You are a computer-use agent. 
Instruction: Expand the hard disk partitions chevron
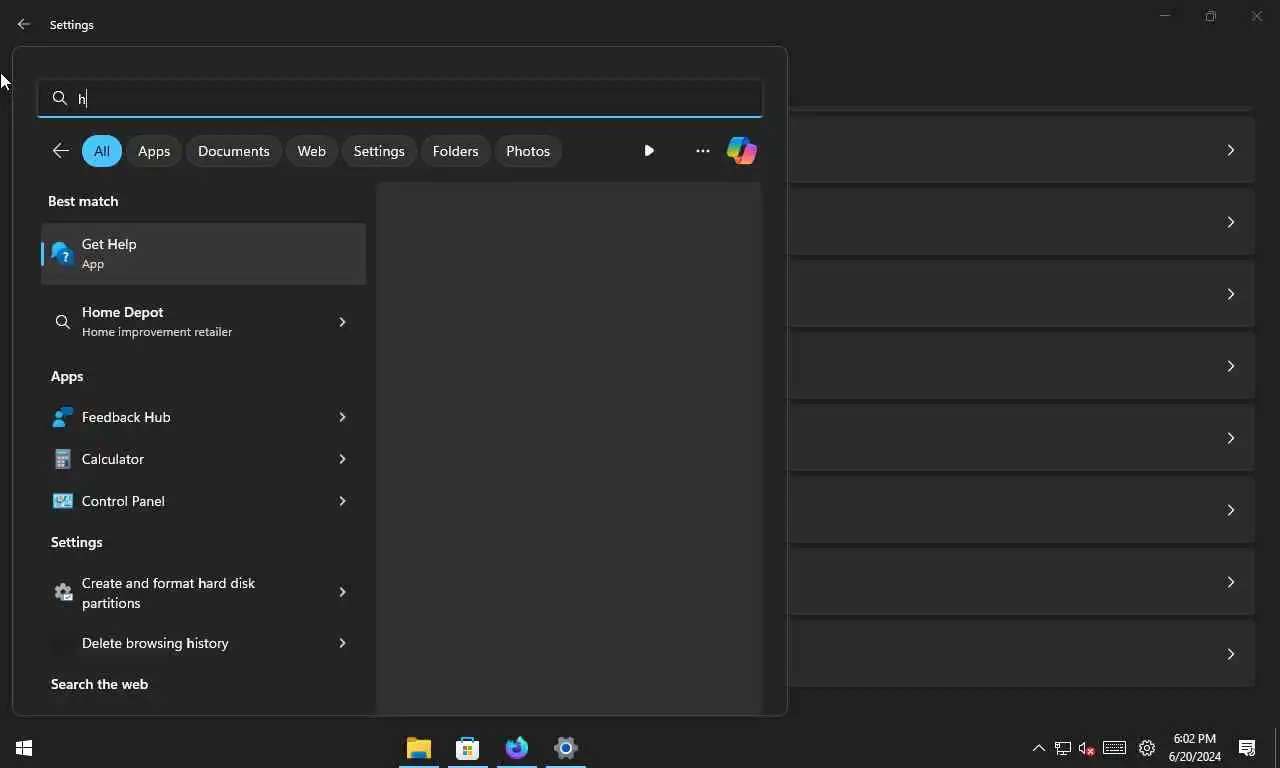(x=342, y=592)
